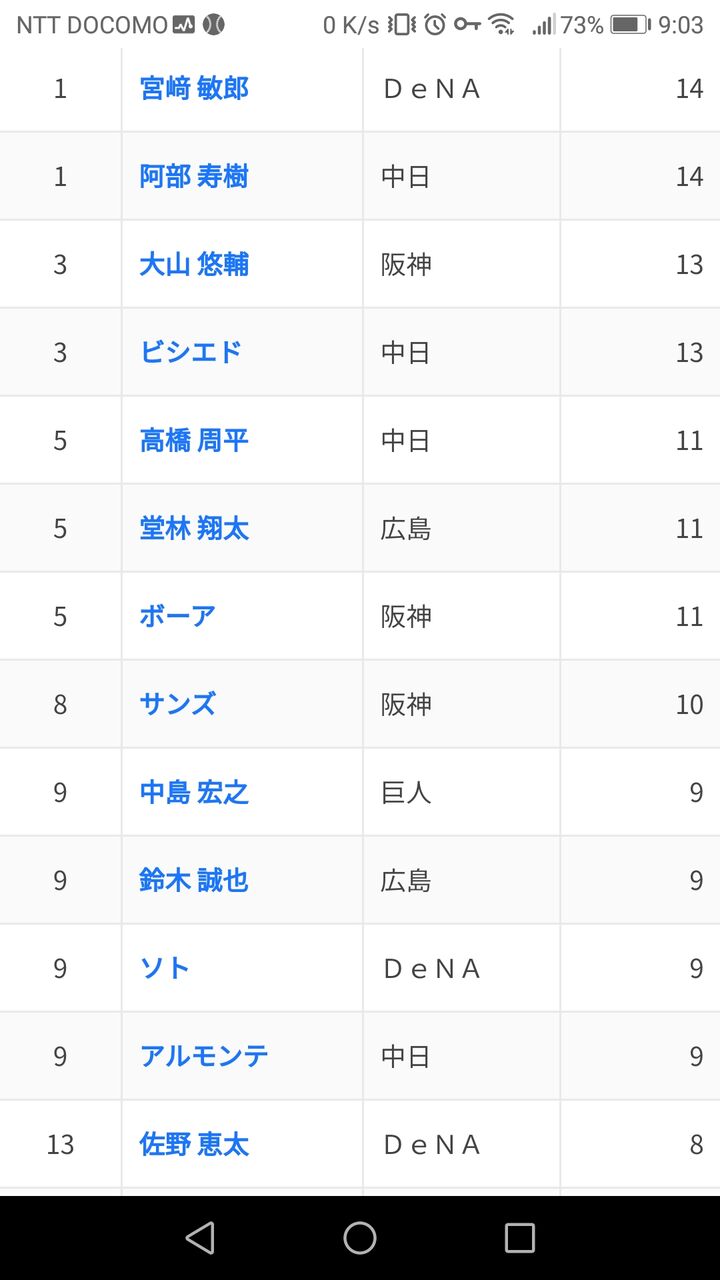Select the ビシエド player link

click(x=191, y=352)
